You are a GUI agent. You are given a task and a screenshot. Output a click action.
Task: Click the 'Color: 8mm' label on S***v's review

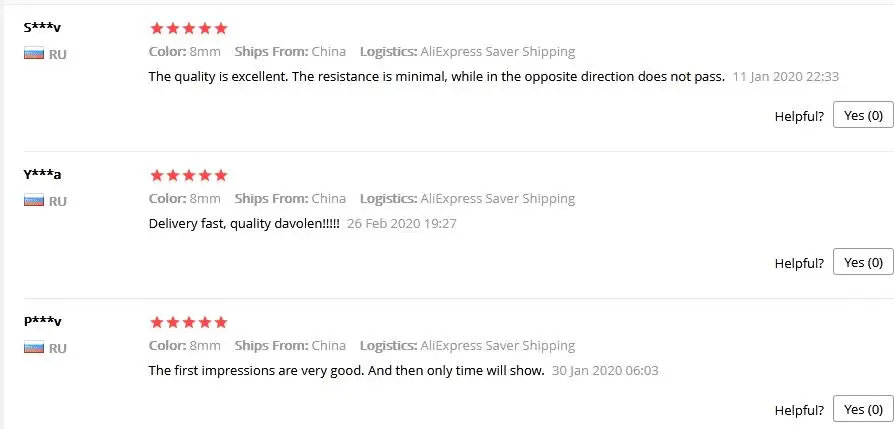coord(185,52)
